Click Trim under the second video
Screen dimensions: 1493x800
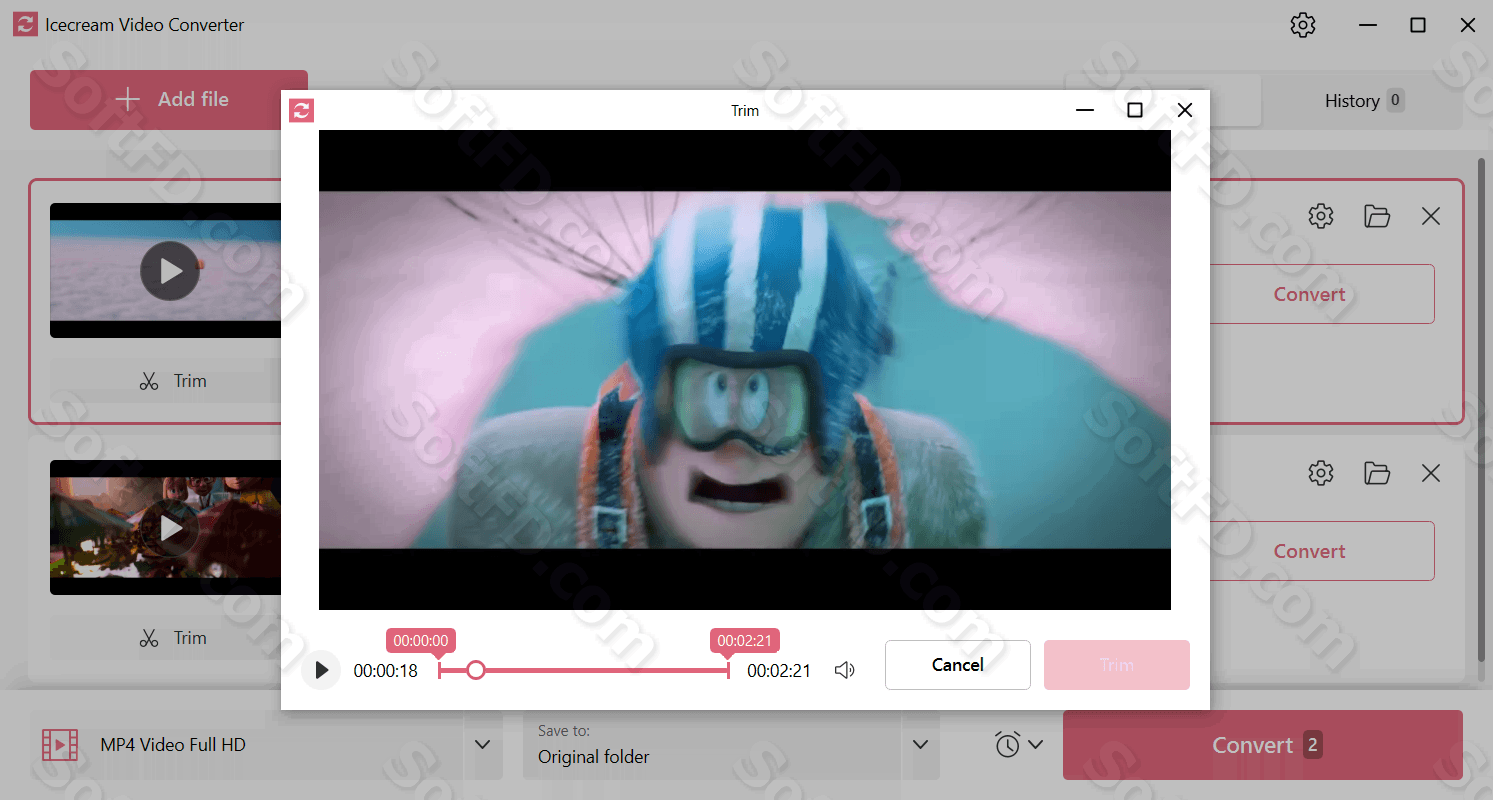click(172, 638)
